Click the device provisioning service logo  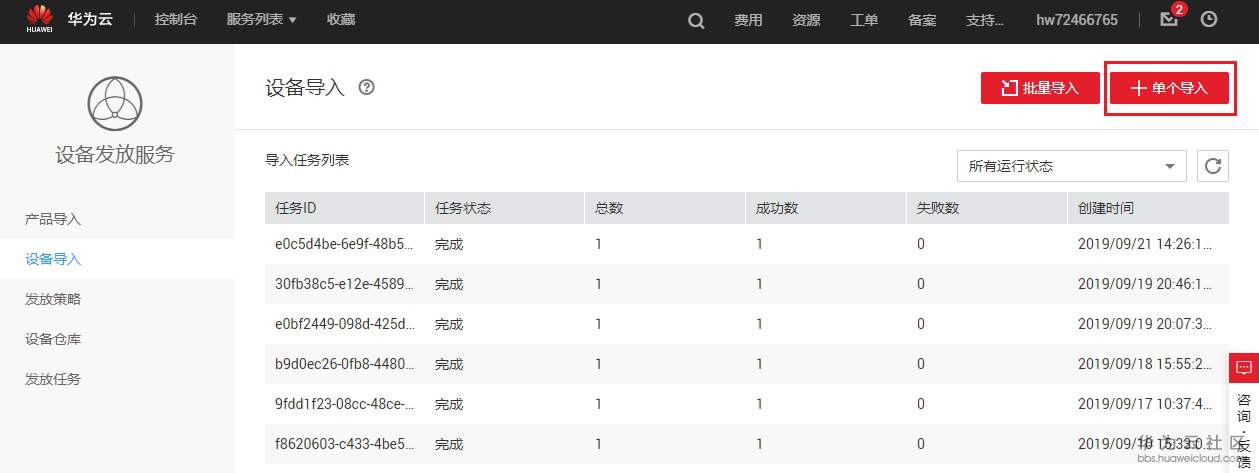(115, 104)
